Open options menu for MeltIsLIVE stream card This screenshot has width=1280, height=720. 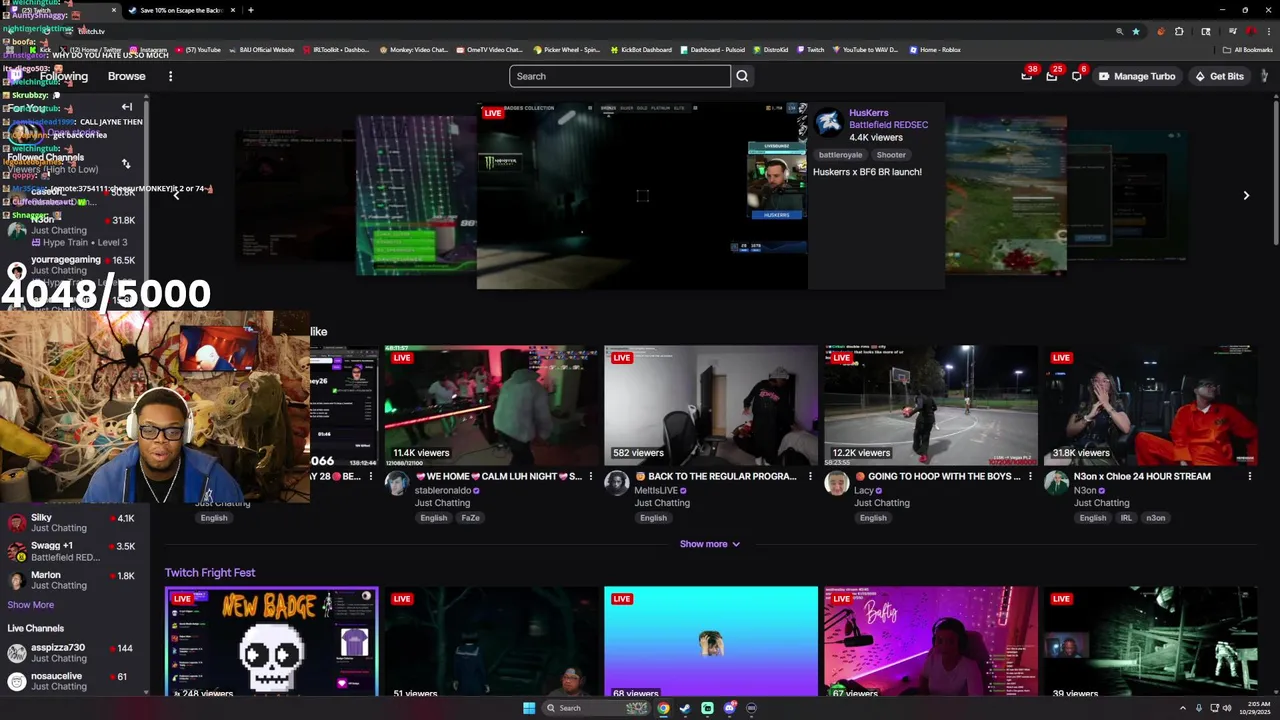coord(810,477)
